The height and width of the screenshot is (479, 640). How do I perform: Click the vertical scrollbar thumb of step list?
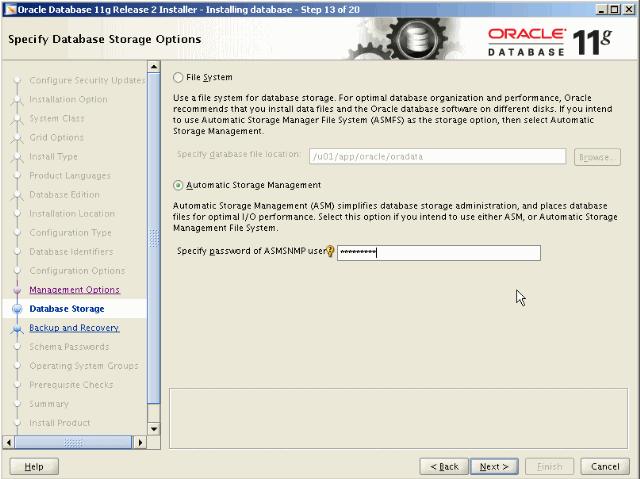click(154, 238)
